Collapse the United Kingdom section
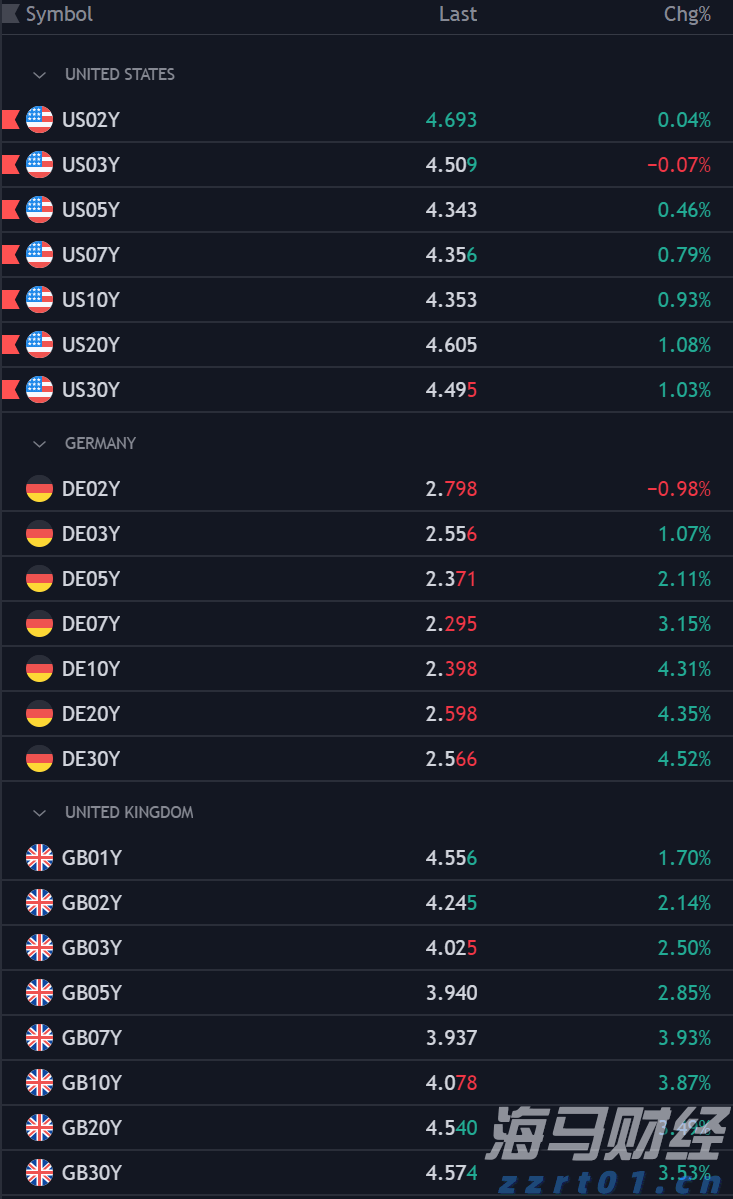The height and width of the screenshot is (1199, 733). coord(40,813)
